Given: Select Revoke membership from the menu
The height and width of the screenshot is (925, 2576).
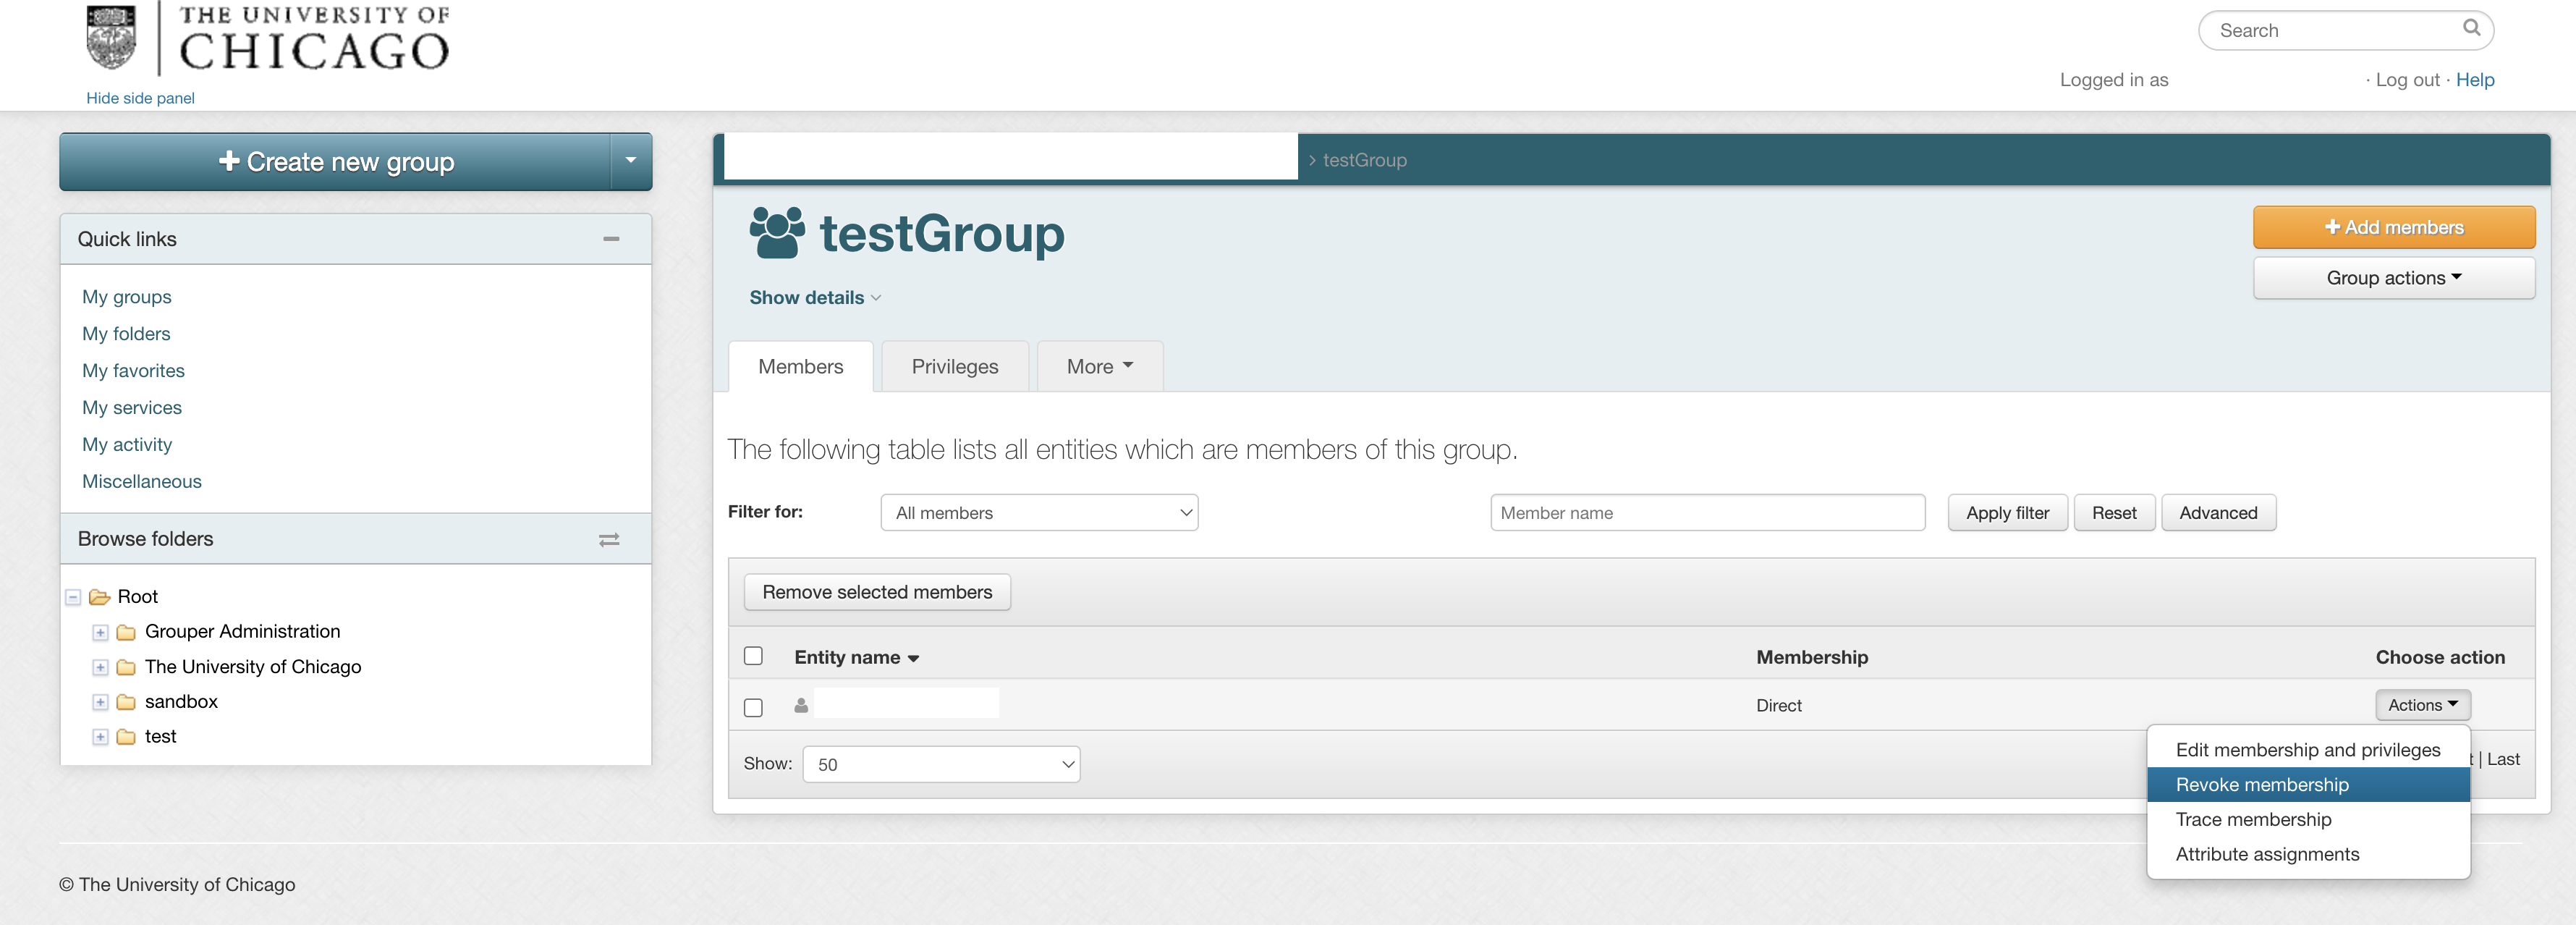Looking at the screenshot, I should coord(2261,785).
